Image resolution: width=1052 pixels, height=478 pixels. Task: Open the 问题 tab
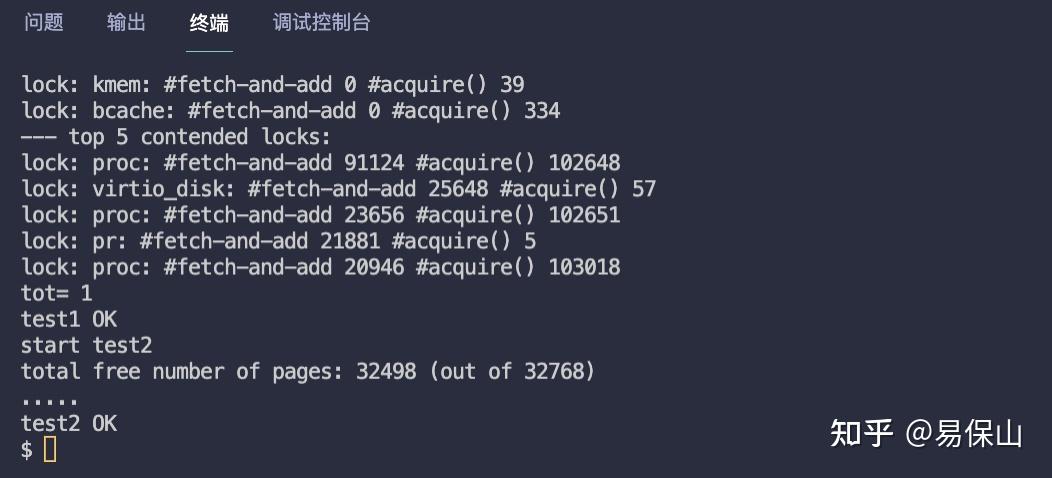(x=43, y=23)
